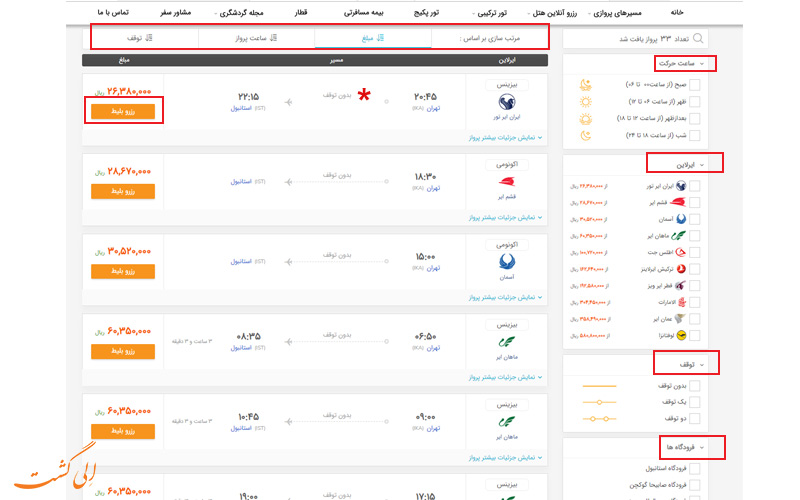This screenshot has width=800, height=500.
Task: Click the استانبول destination link on the 22:15 arrival
Action: click(241, 108)
